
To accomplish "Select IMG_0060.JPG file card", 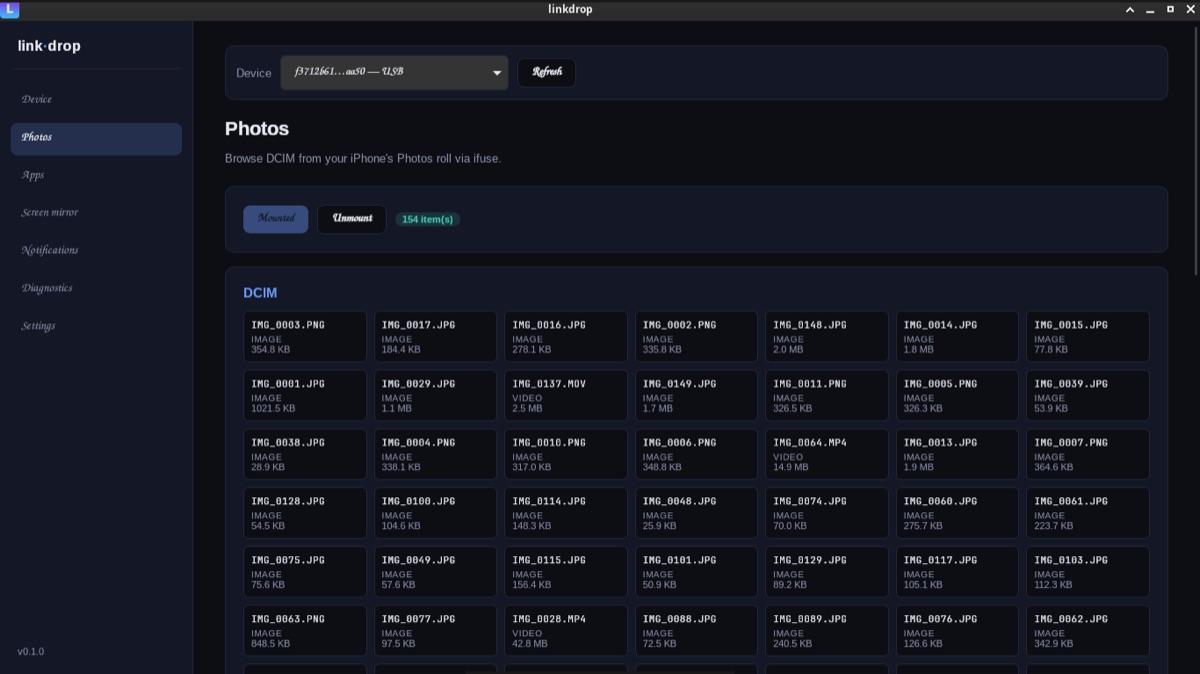I will (957, 514).
